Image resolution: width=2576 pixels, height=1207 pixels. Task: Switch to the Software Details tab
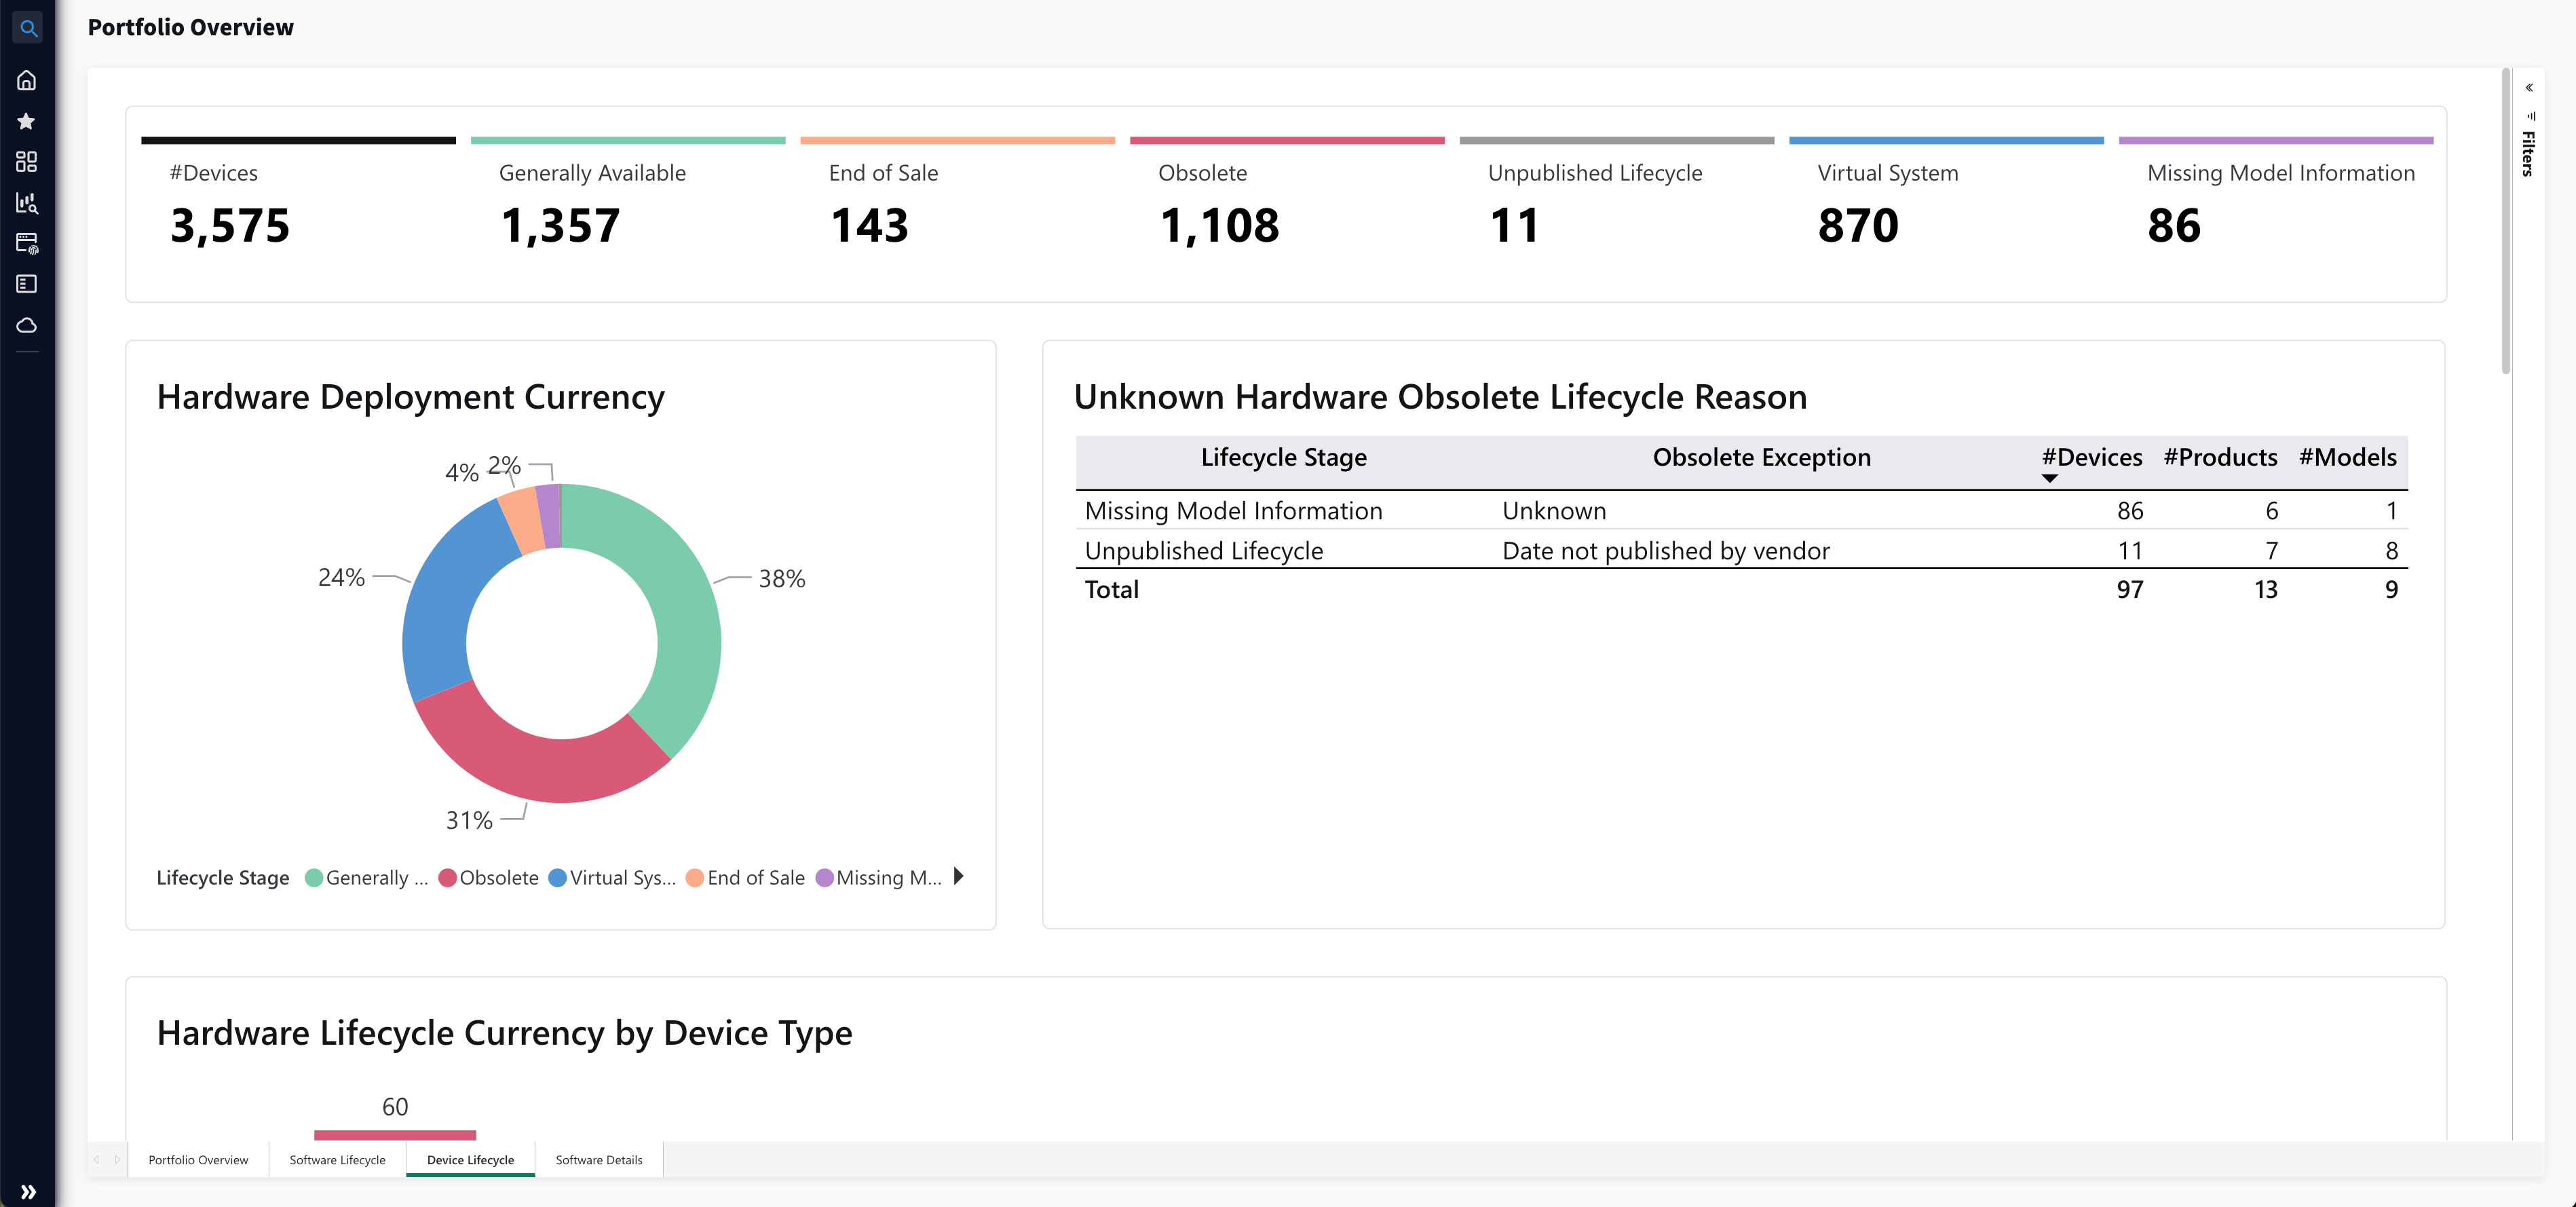(598, 1160)
